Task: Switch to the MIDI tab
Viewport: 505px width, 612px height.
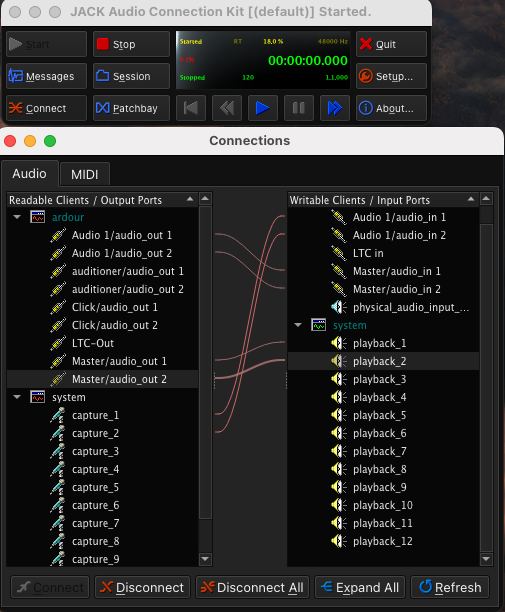Action: [x=85, y=174]
